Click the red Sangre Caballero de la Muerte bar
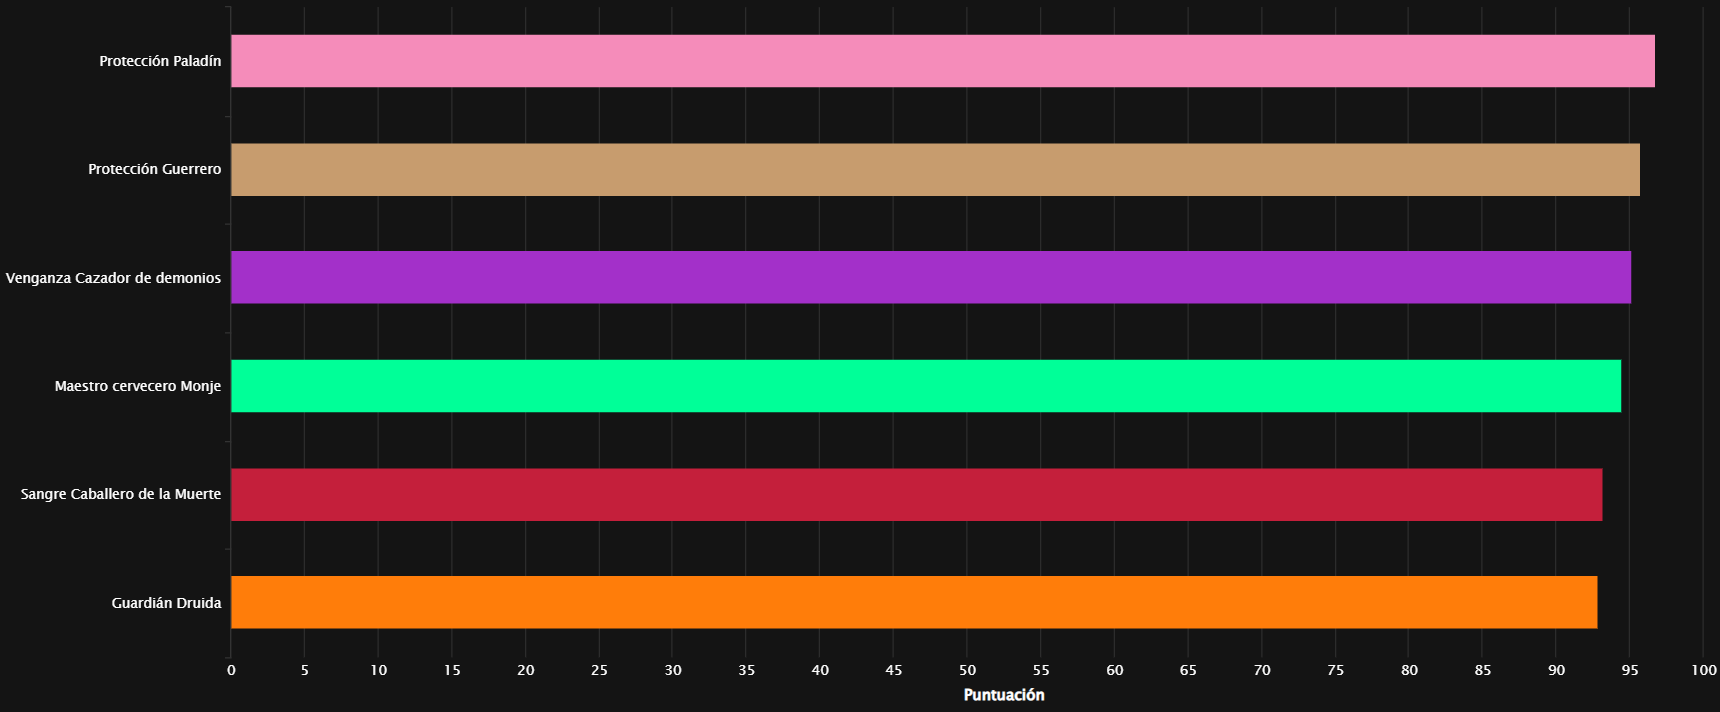The width and height of the screenshot is (1720, 712). (916, 494)
